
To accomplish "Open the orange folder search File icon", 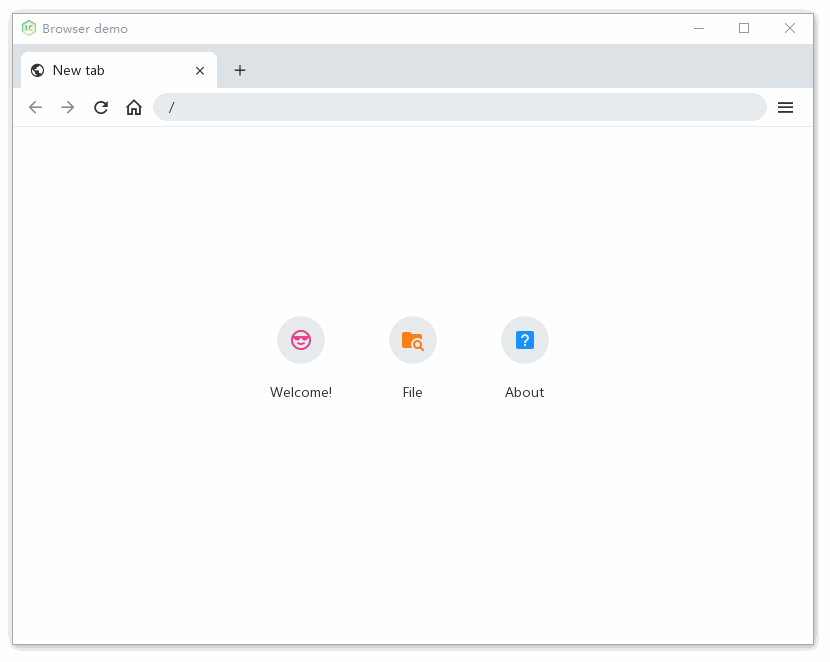I will click(413, 340).
